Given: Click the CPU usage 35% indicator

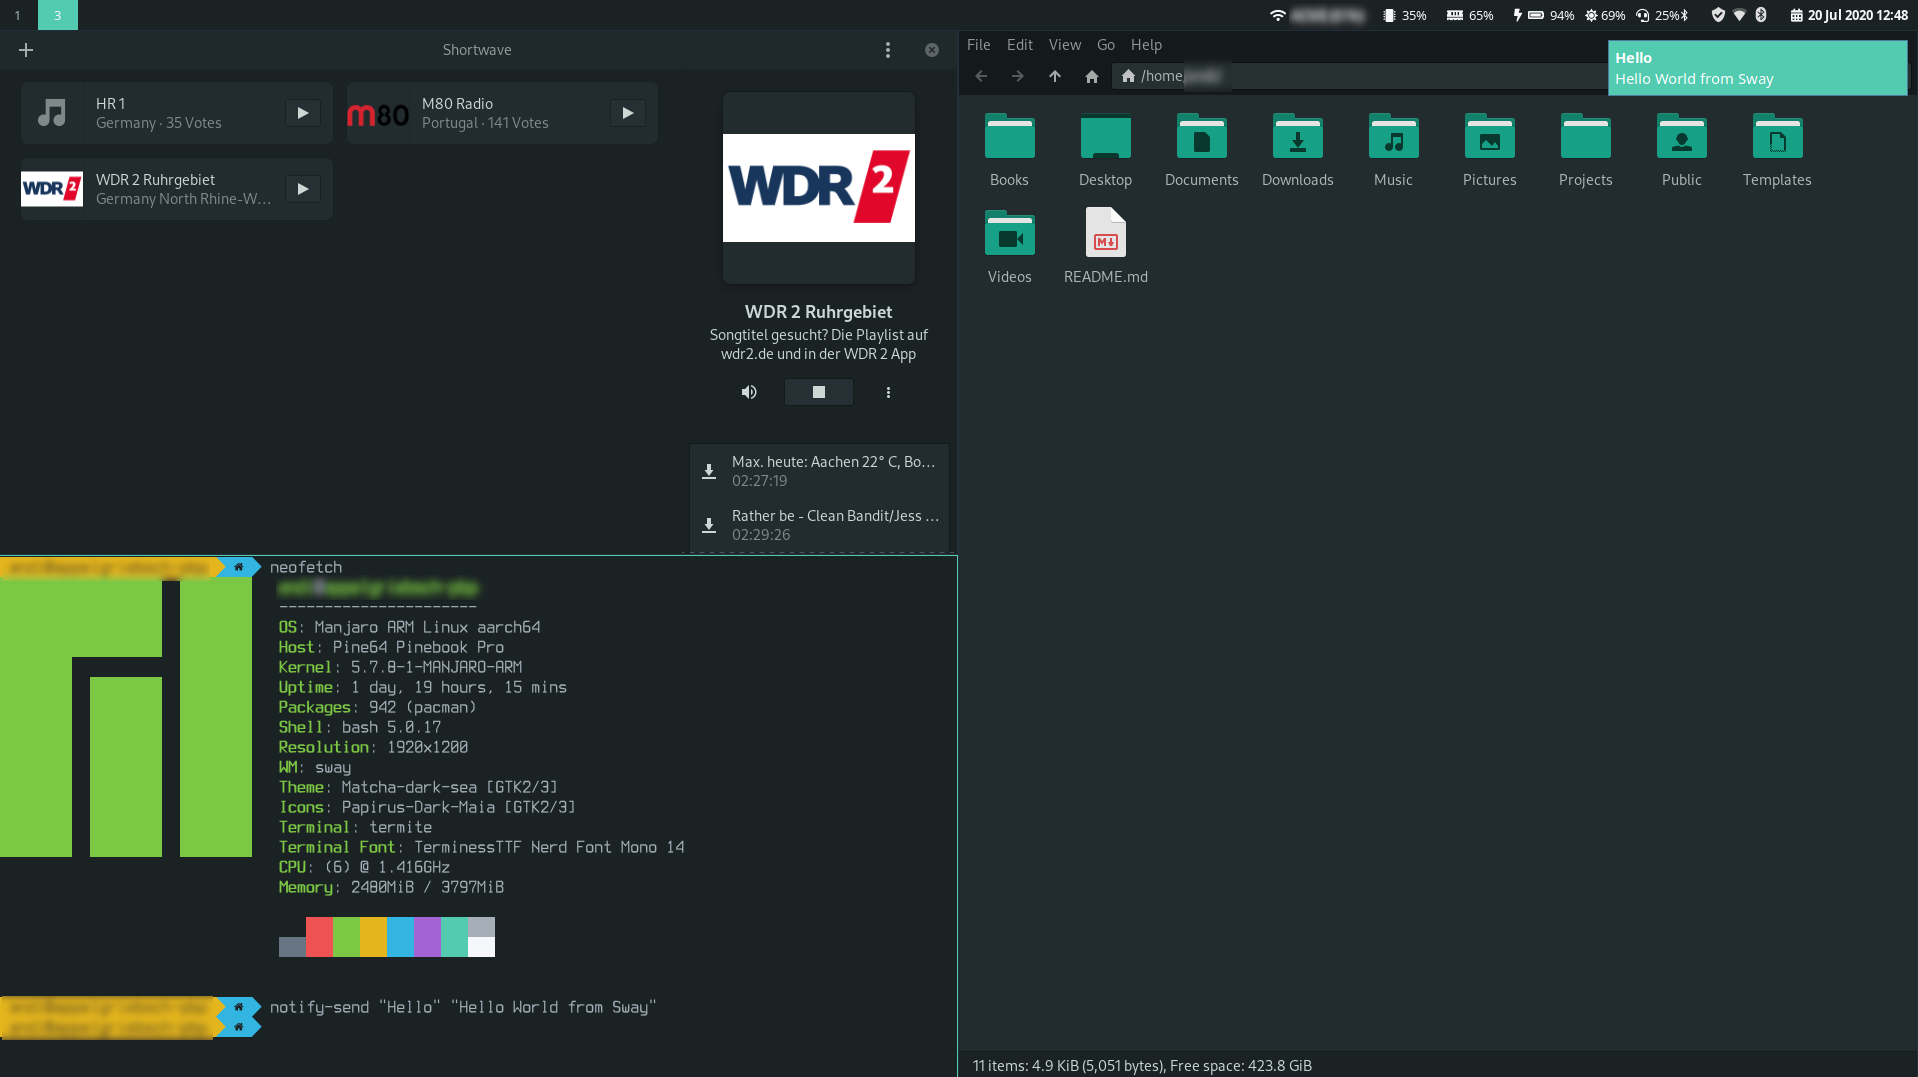Looking at the screenshot, I should [x=1405, y=15].
